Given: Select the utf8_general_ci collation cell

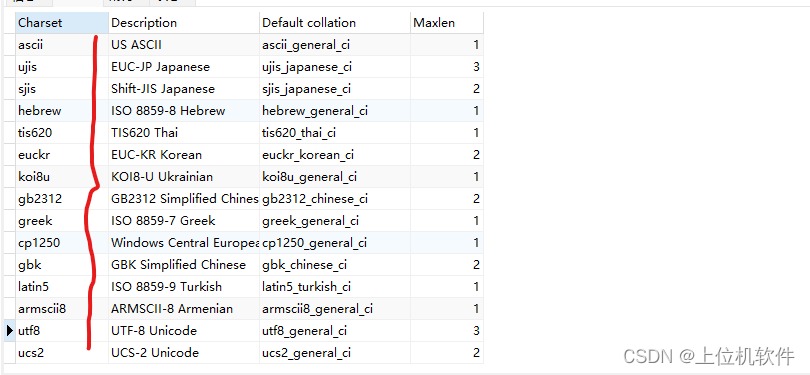Looking at the screenshot, I should [x=335, y=331].
